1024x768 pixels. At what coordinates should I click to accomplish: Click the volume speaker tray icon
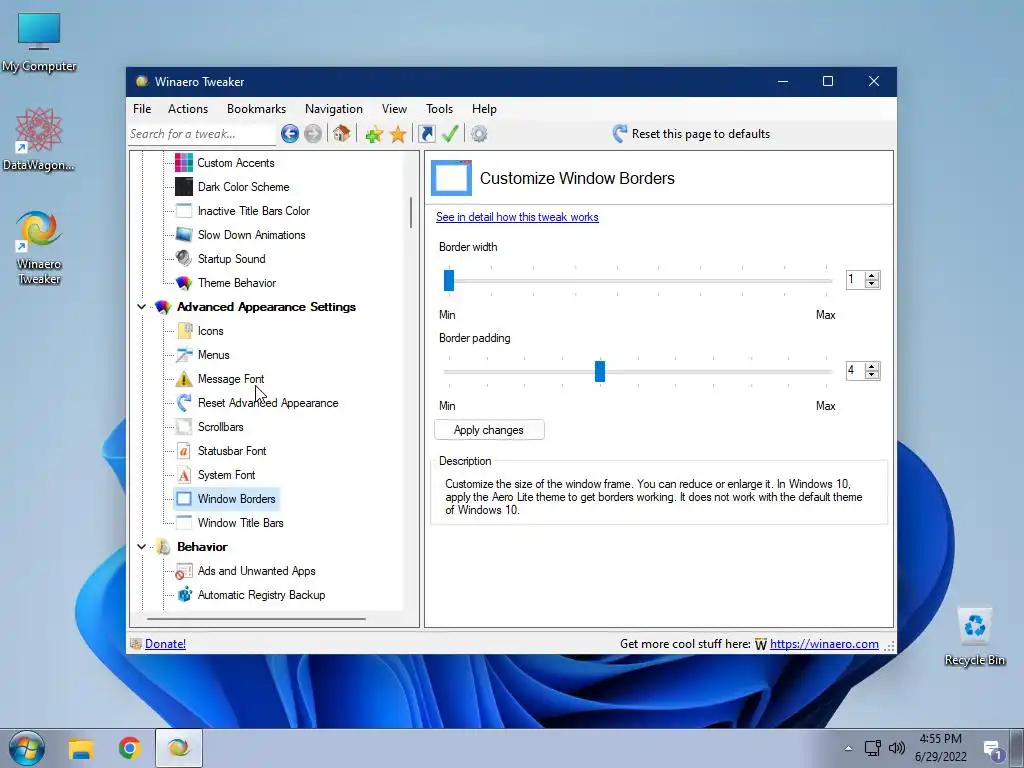click(x=897, y=748)
